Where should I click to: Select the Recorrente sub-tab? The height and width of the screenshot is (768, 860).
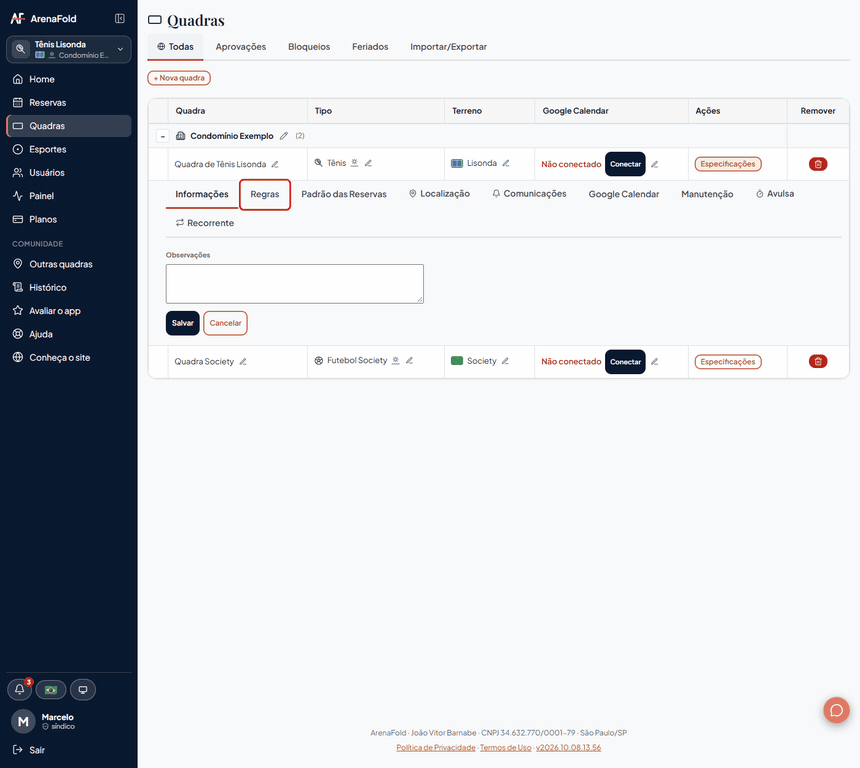pos(205,223)
